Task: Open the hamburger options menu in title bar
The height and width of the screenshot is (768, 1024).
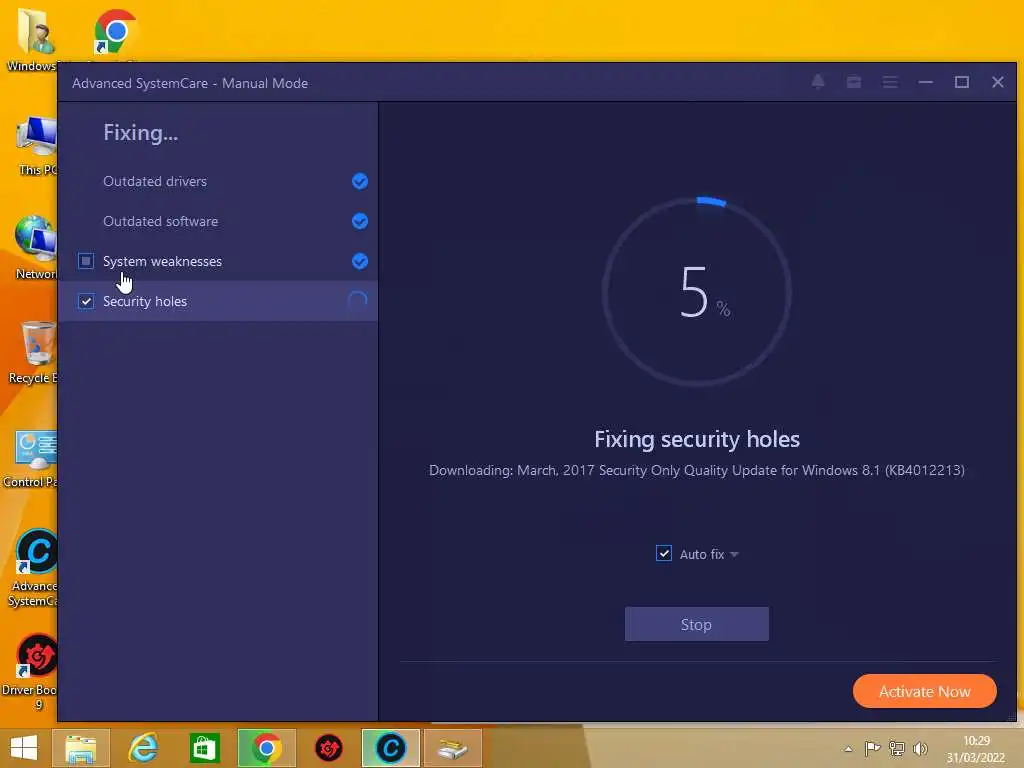Action: (x=889, y=82)
